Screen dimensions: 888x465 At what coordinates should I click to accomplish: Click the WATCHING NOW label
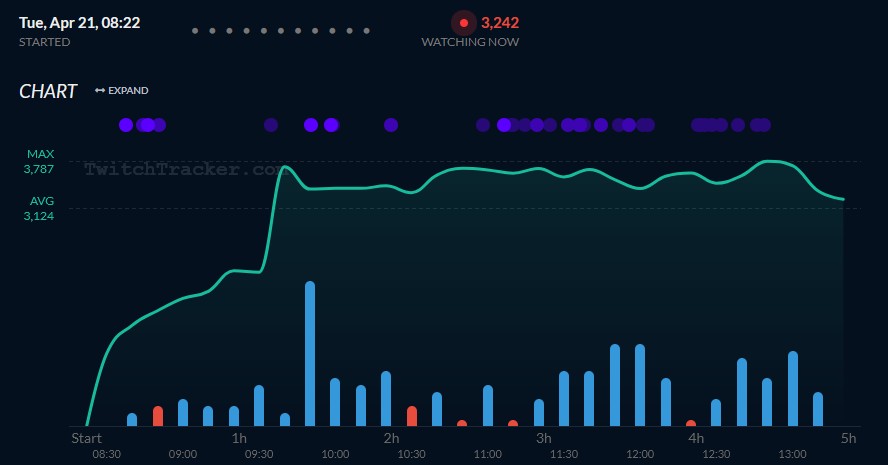(x=470, y=42)
